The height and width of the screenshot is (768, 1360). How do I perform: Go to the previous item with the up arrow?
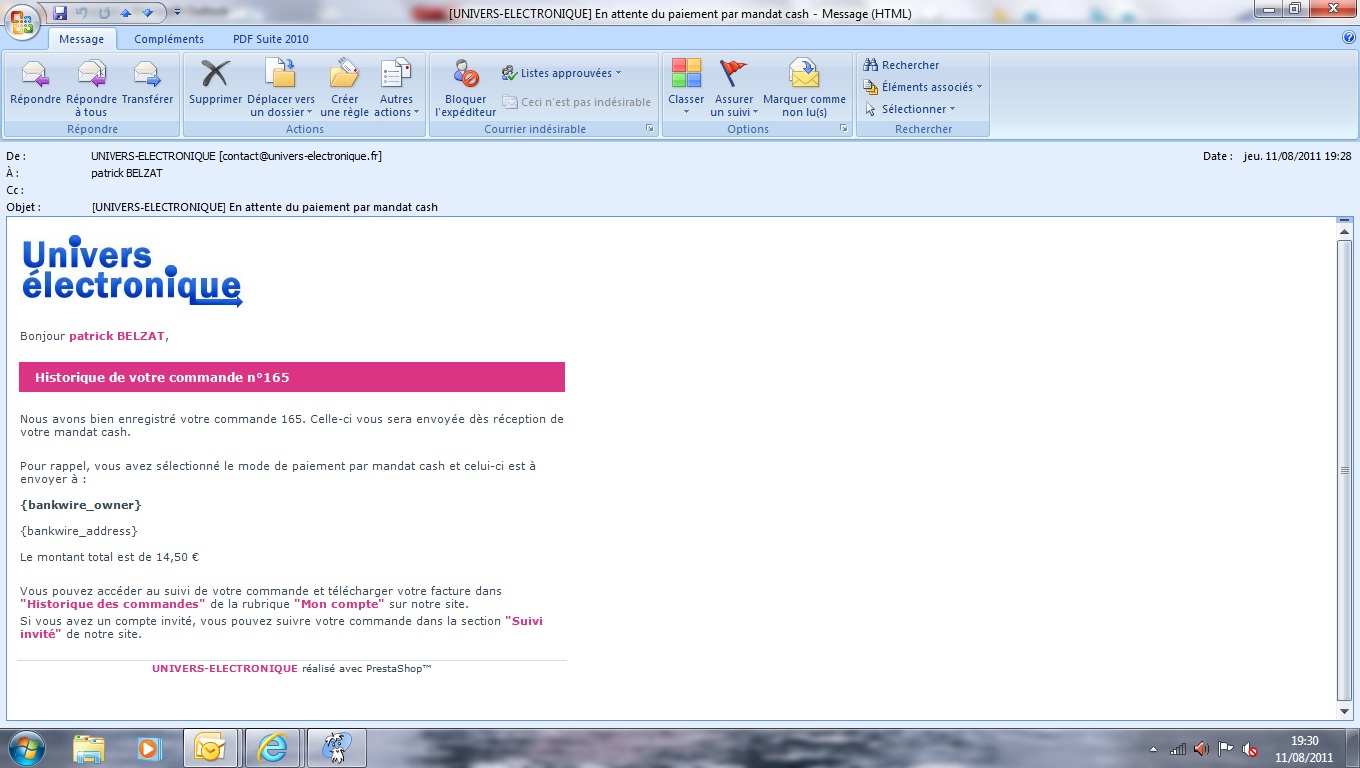point(126,13)
